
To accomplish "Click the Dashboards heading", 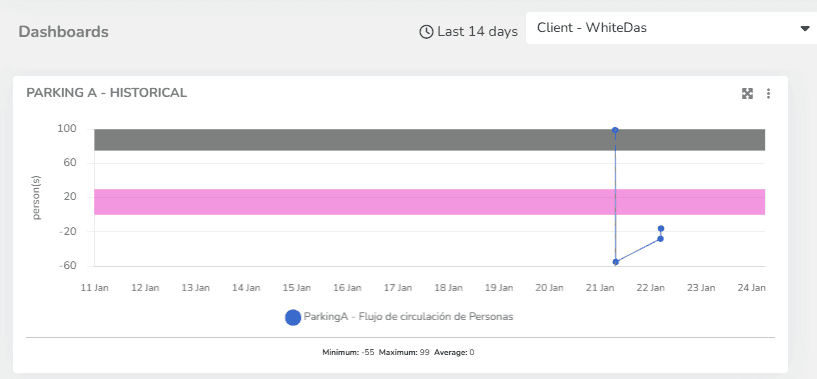I will [x=64, y=32].
